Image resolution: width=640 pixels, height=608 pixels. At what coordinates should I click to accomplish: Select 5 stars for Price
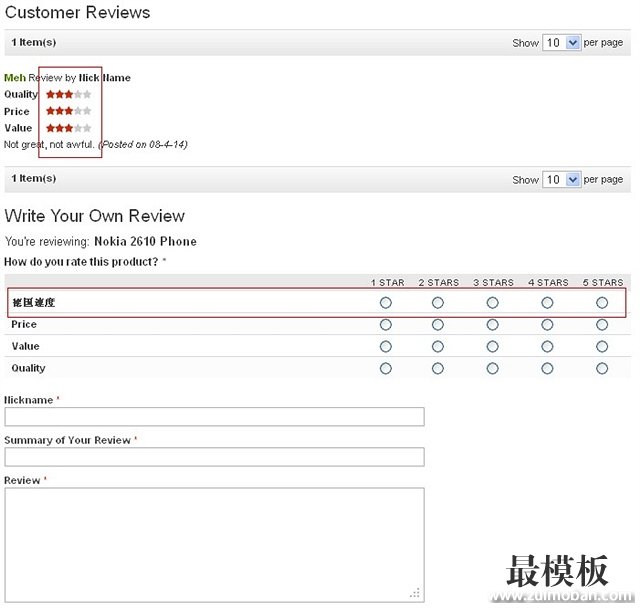pyautogui.click(x=602, y=325)
